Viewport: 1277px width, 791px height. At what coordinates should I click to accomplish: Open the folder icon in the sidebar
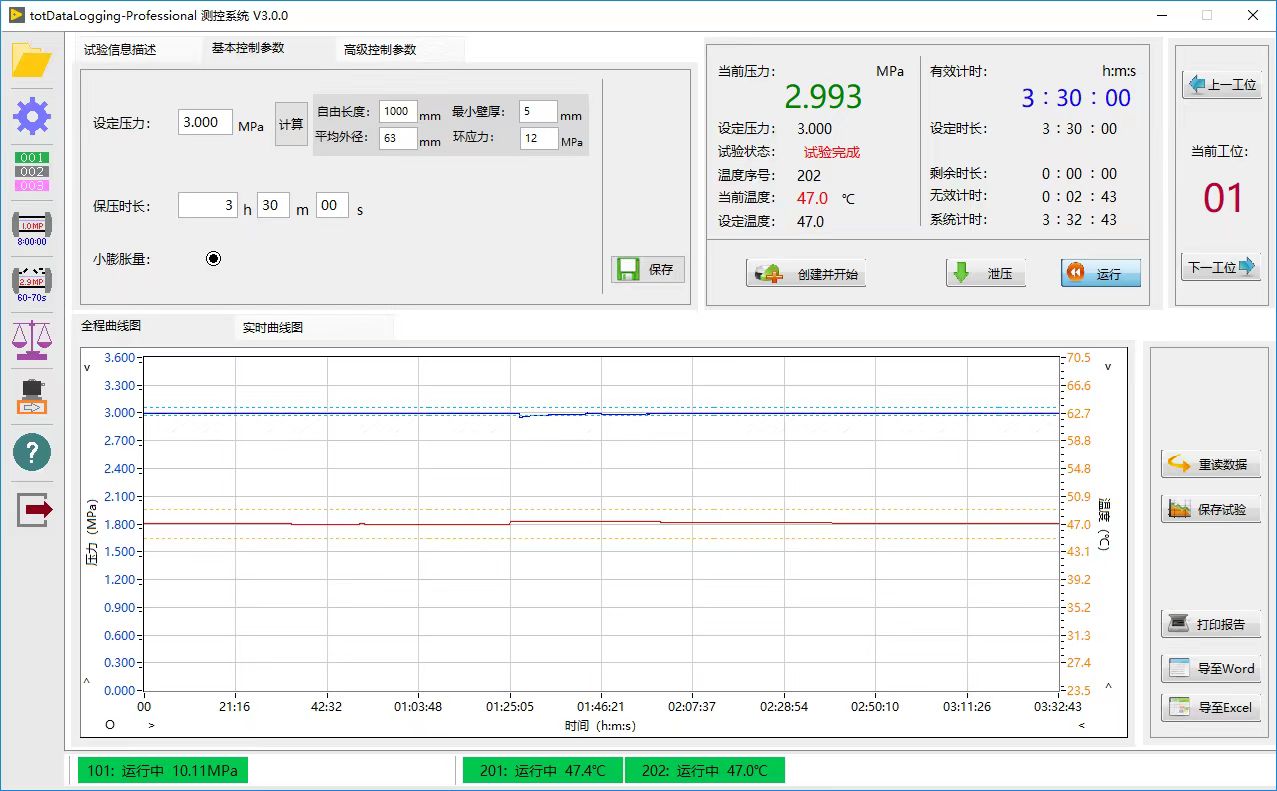point(31,60)
